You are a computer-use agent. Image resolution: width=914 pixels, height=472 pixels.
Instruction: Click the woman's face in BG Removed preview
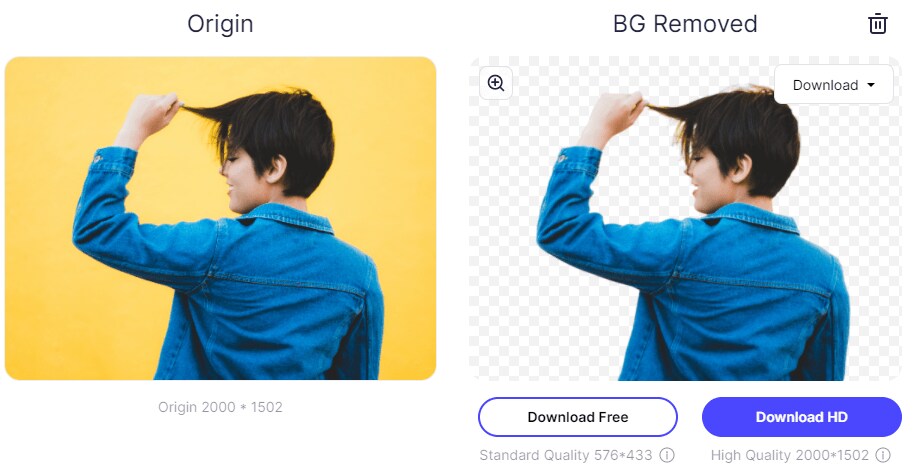click(x=706, y=184)
